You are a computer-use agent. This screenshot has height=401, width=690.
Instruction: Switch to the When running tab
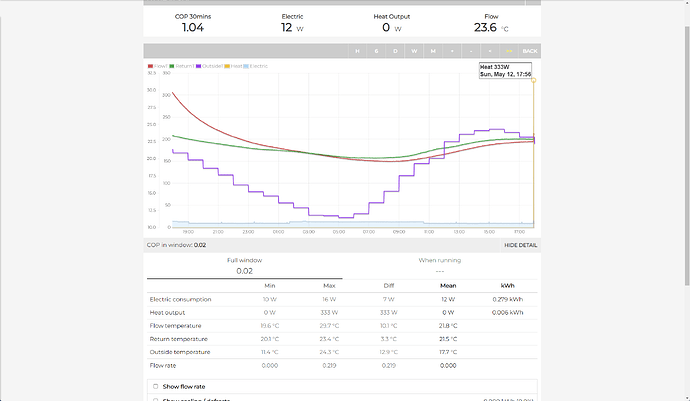(440, 265)
